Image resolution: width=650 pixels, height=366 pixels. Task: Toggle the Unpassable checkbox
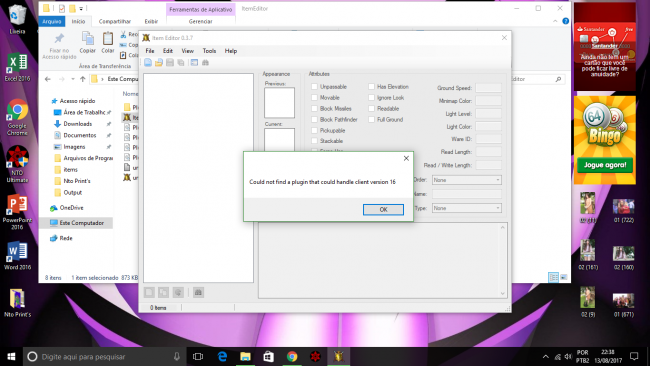314,87
